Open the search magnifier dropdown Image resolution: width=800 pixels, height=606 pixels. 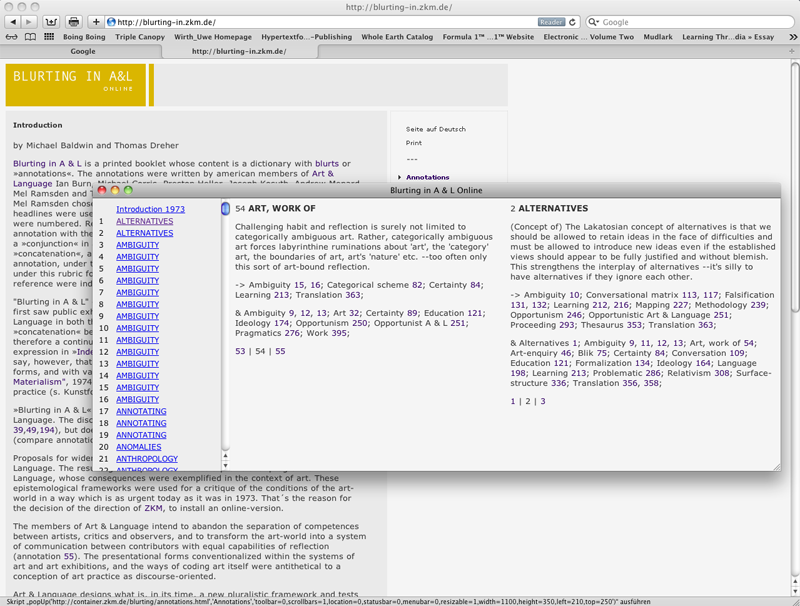(594, 21)
